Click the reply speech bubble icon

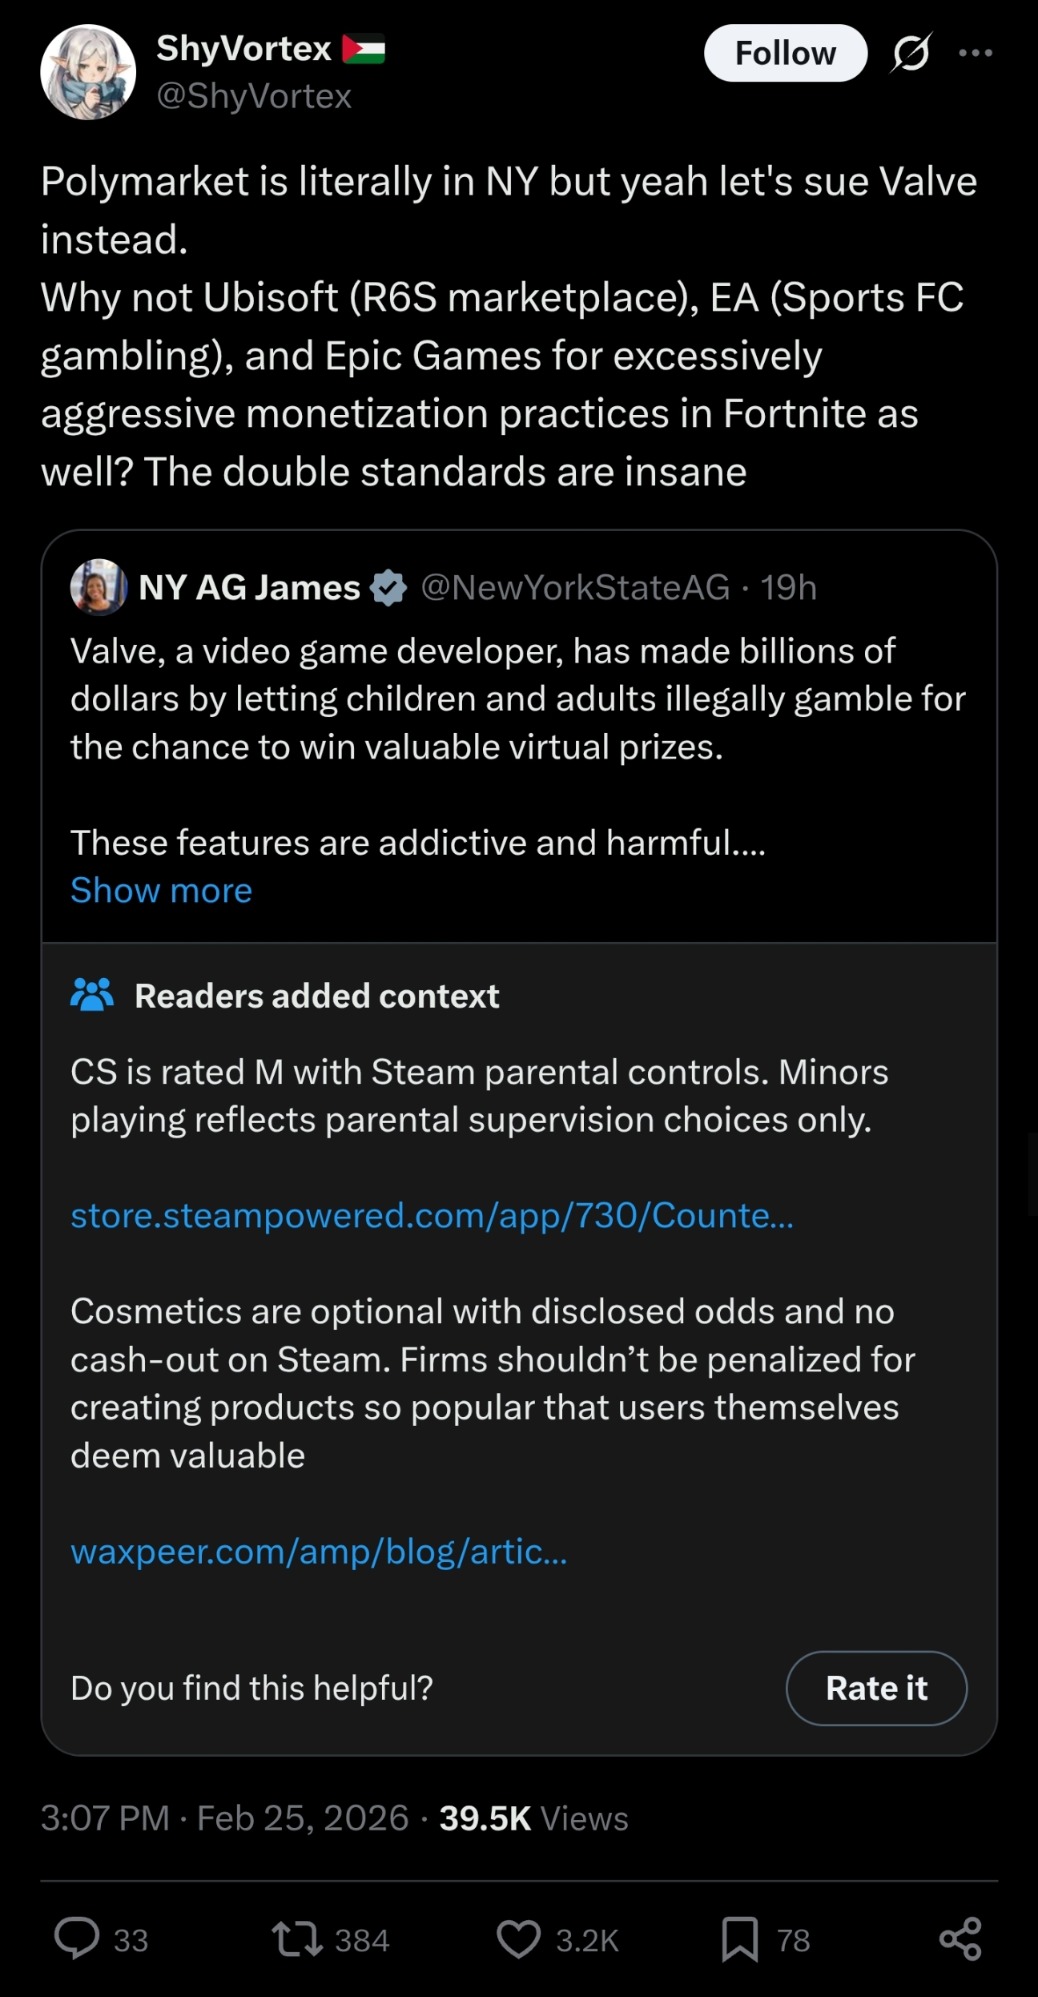click(77, 1938)
